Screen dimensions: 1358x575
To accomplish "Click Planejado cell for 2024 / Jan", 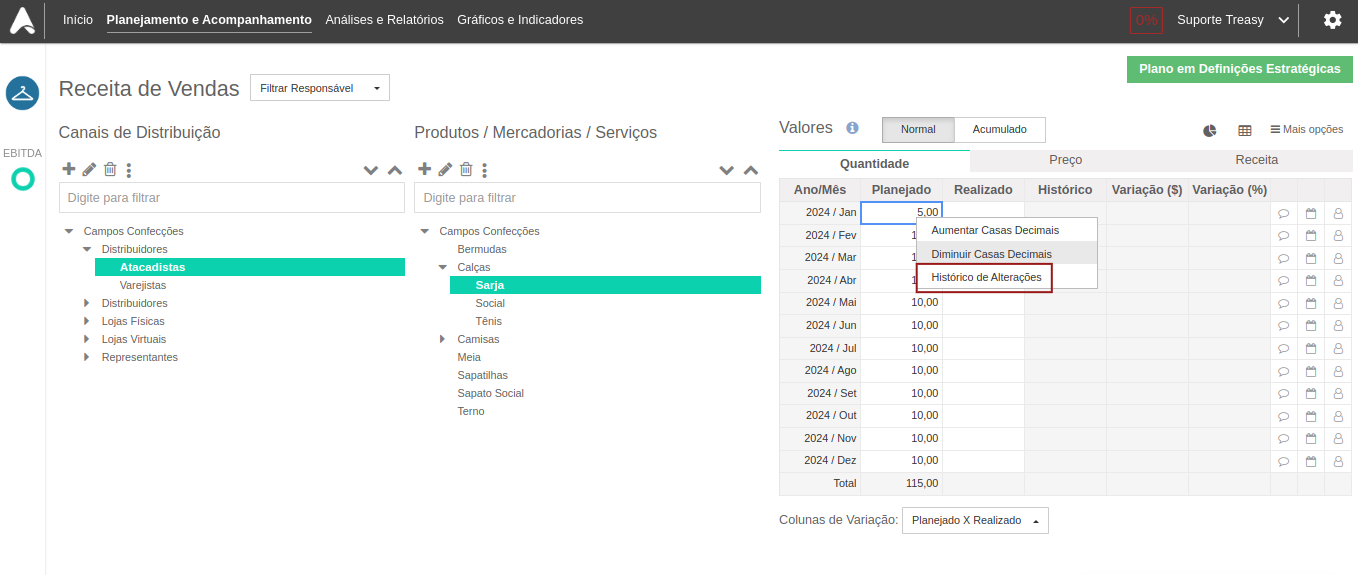I will pyautogui.click(x=901, y=213).
